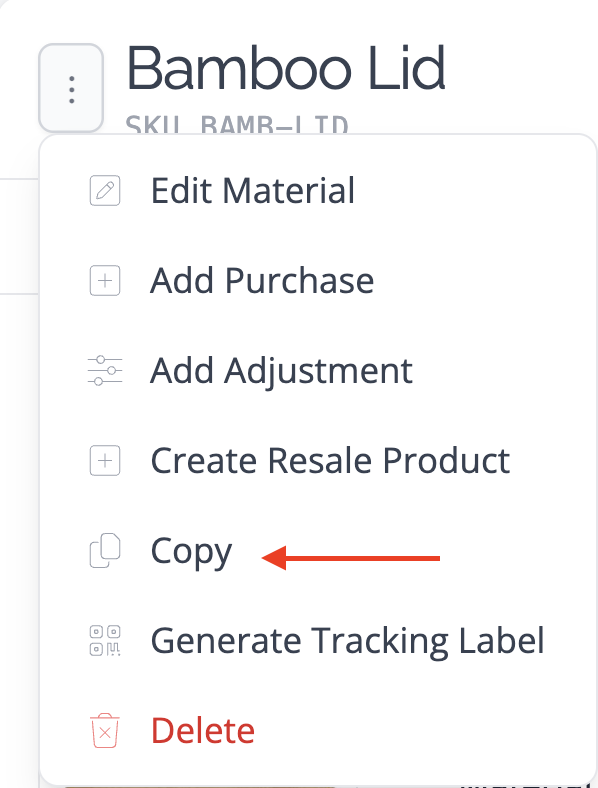
Task: Click the pencil icon beside Edit Material
Action: (x=105, y=190)
